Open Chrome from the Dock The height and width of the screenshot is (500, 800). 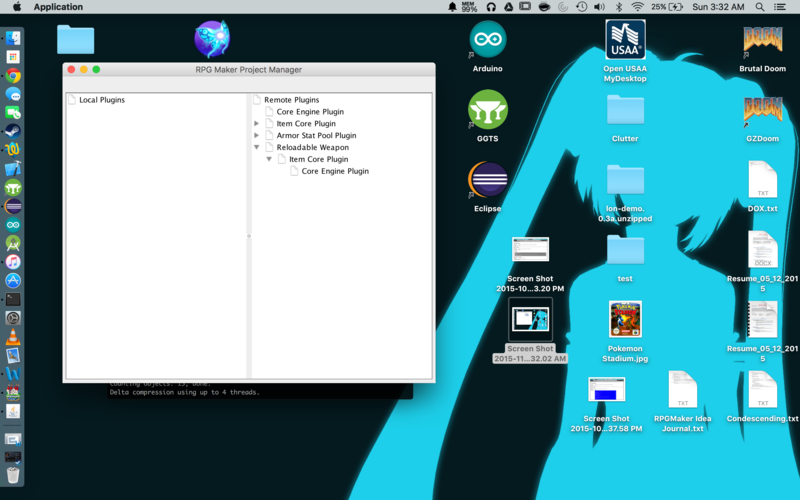13,75
